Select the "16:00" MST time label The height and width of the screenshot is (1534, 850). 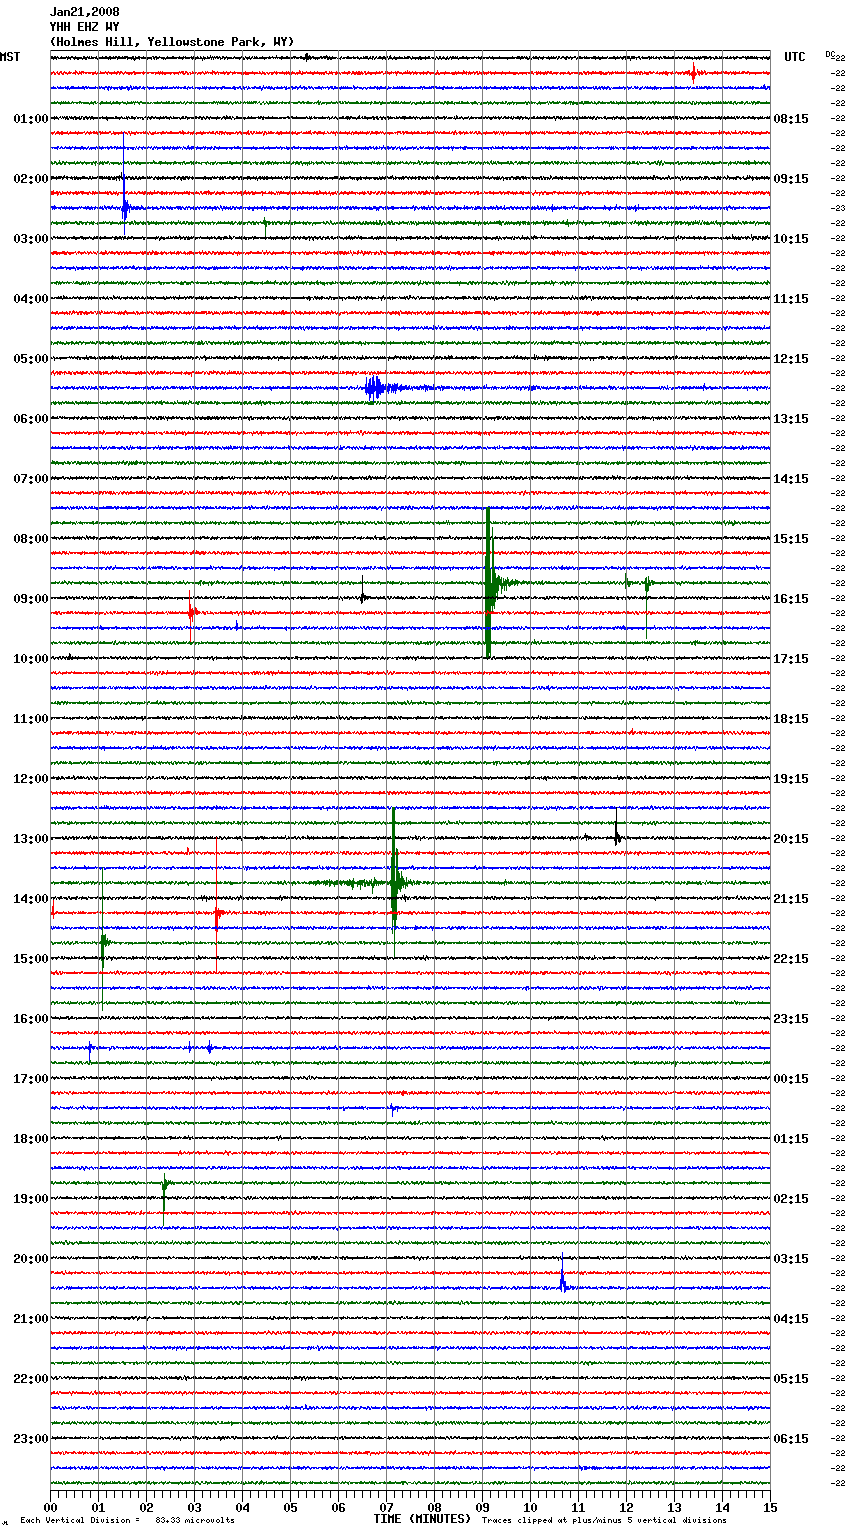point(31,1019)
